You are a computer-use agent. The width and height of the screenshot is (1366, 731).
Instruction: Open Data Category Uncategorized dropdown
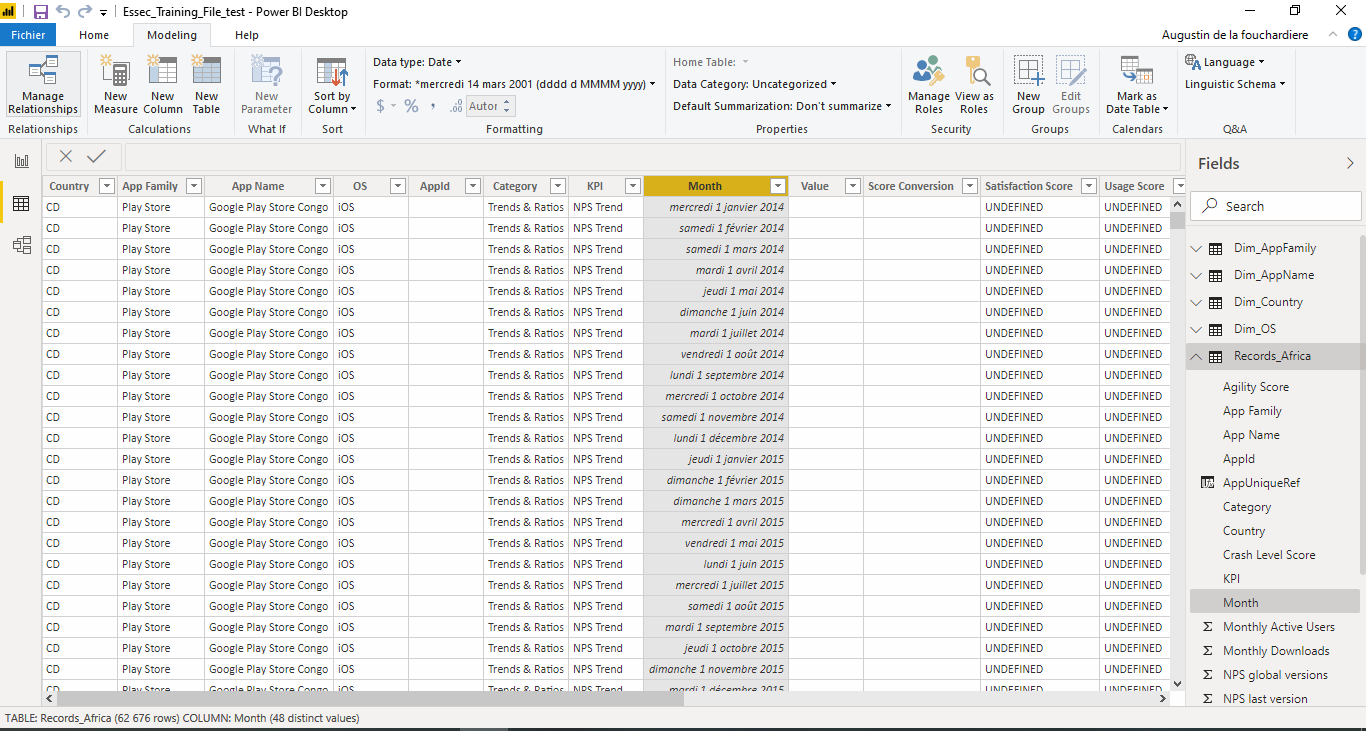755,84
